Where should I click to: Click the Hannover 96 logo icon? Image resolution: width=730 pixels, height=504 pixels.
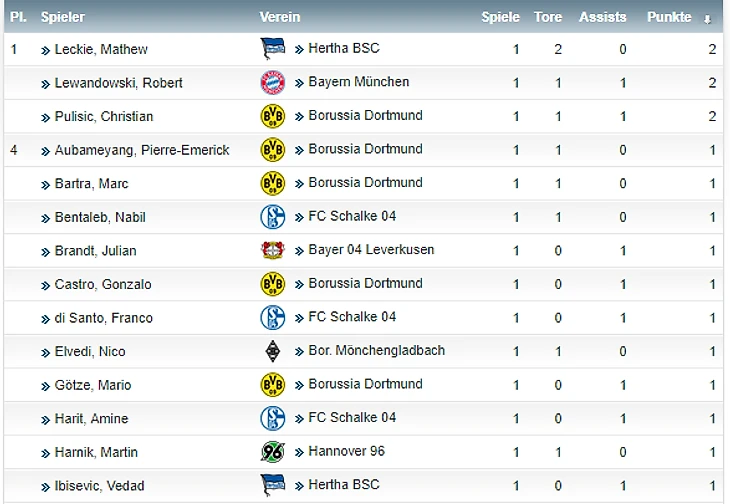(x=272, y=452)
